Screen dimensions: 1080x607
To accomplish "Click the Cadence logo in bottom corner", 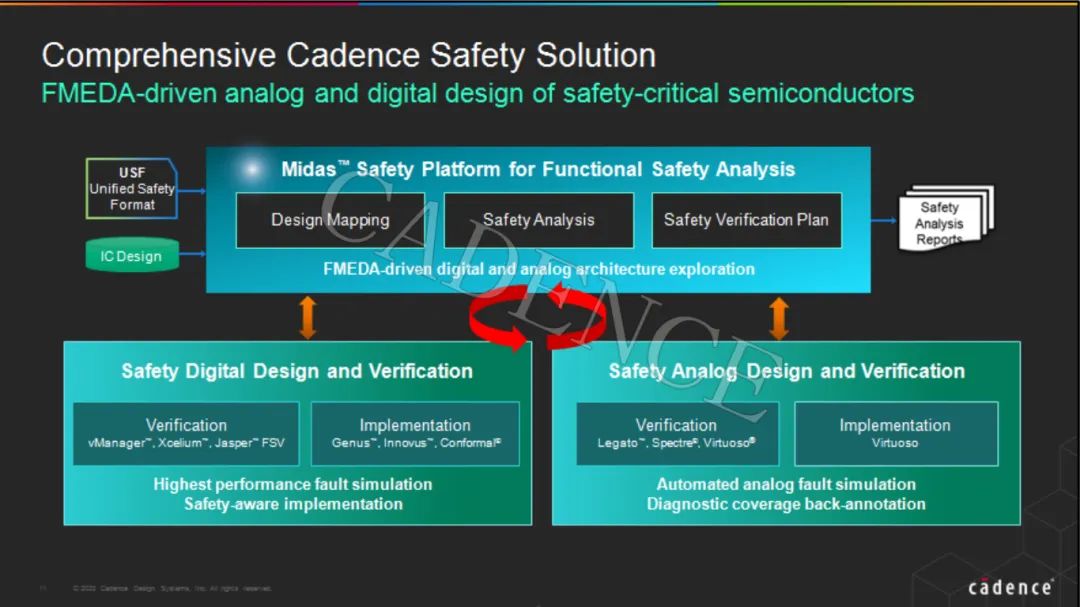I will (x=1010, y=587).
